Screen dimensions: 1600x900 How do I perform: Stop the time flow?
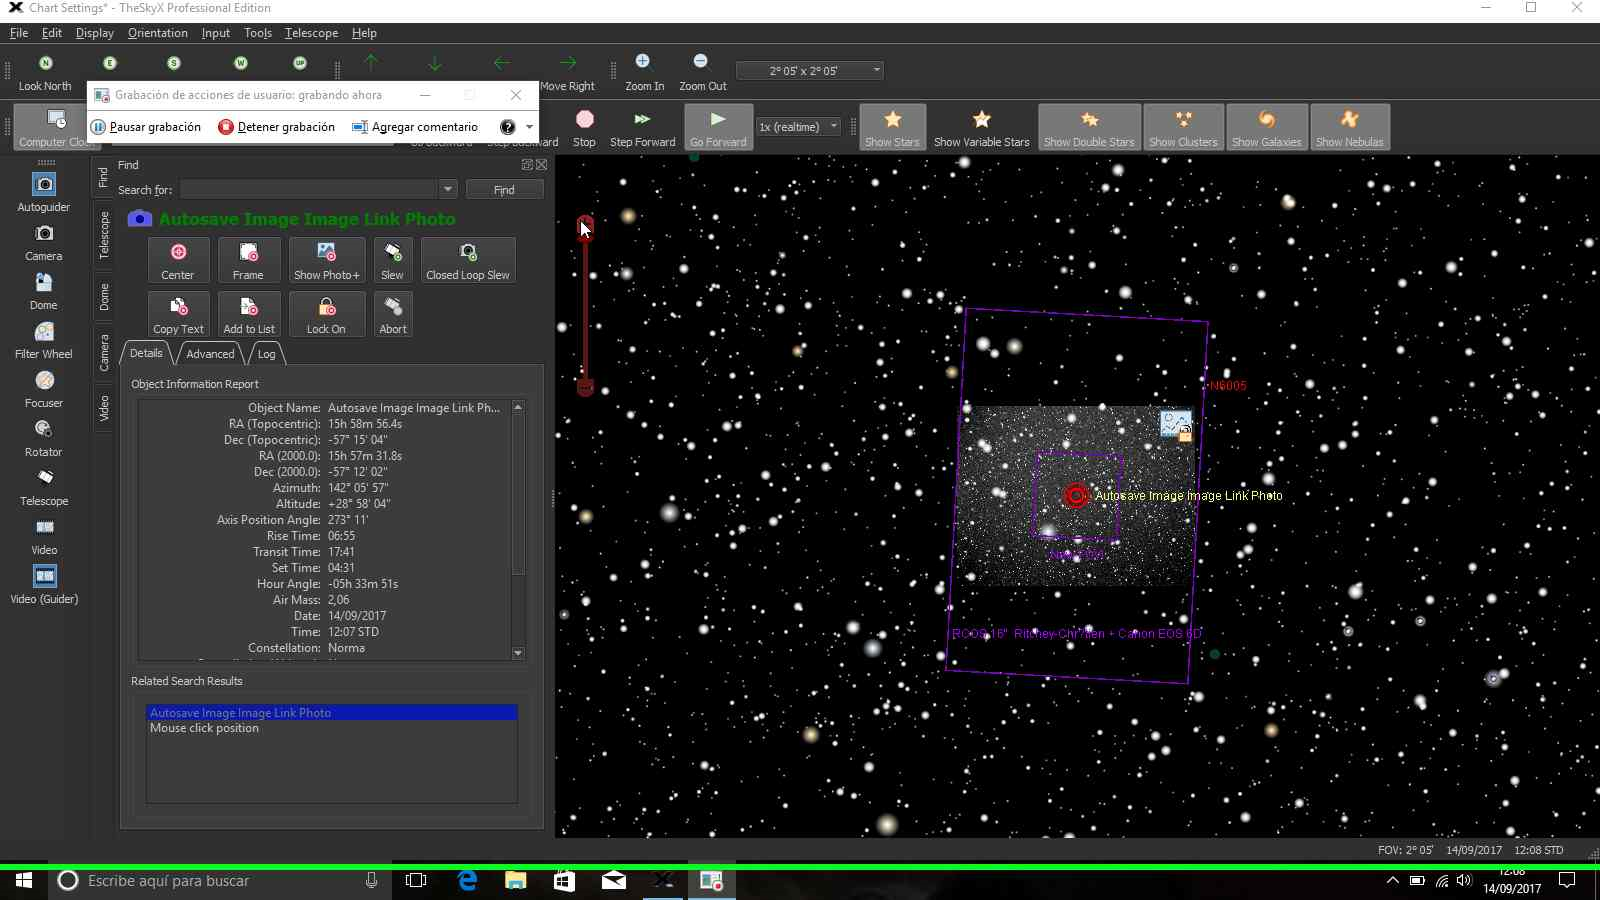click(x=584, y=127)
